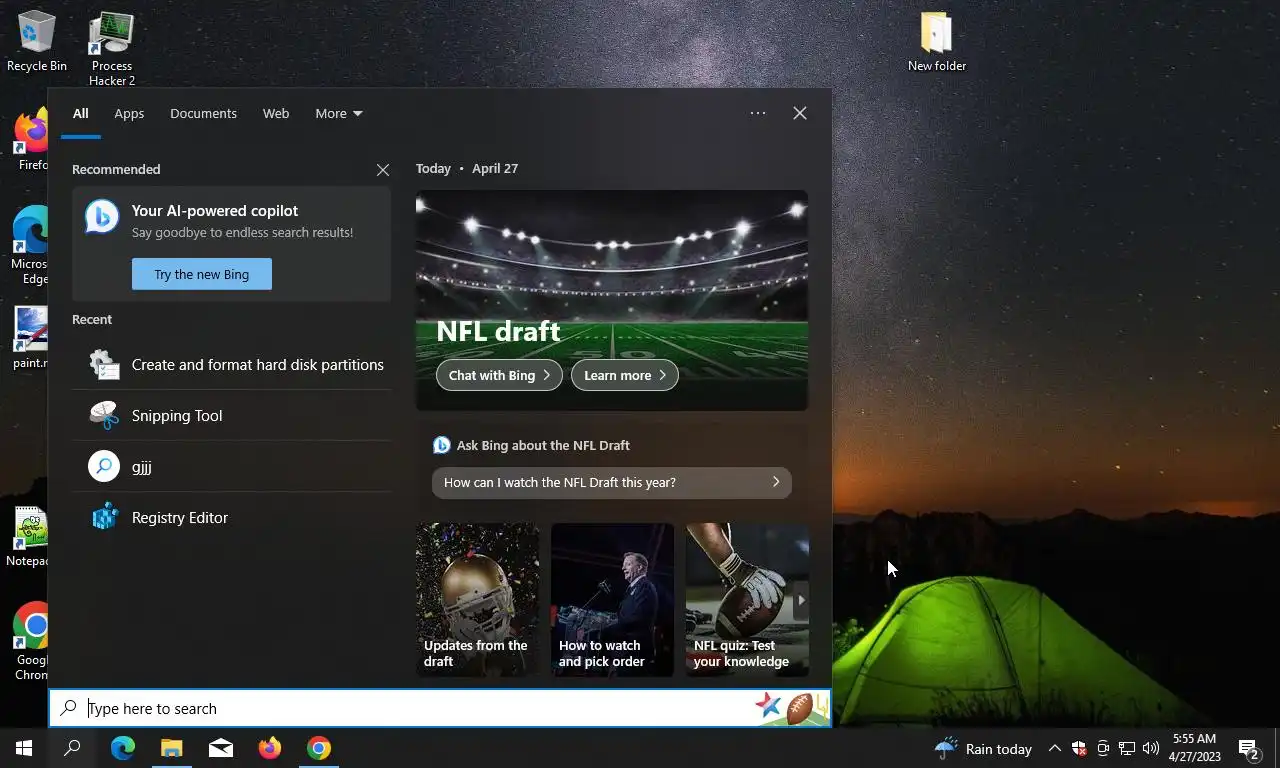The height and width of the screenshot is (768, 1280).
Task: Select the recent search 'gjjj'
Action: pyautogui.click(x=232, y=467)
